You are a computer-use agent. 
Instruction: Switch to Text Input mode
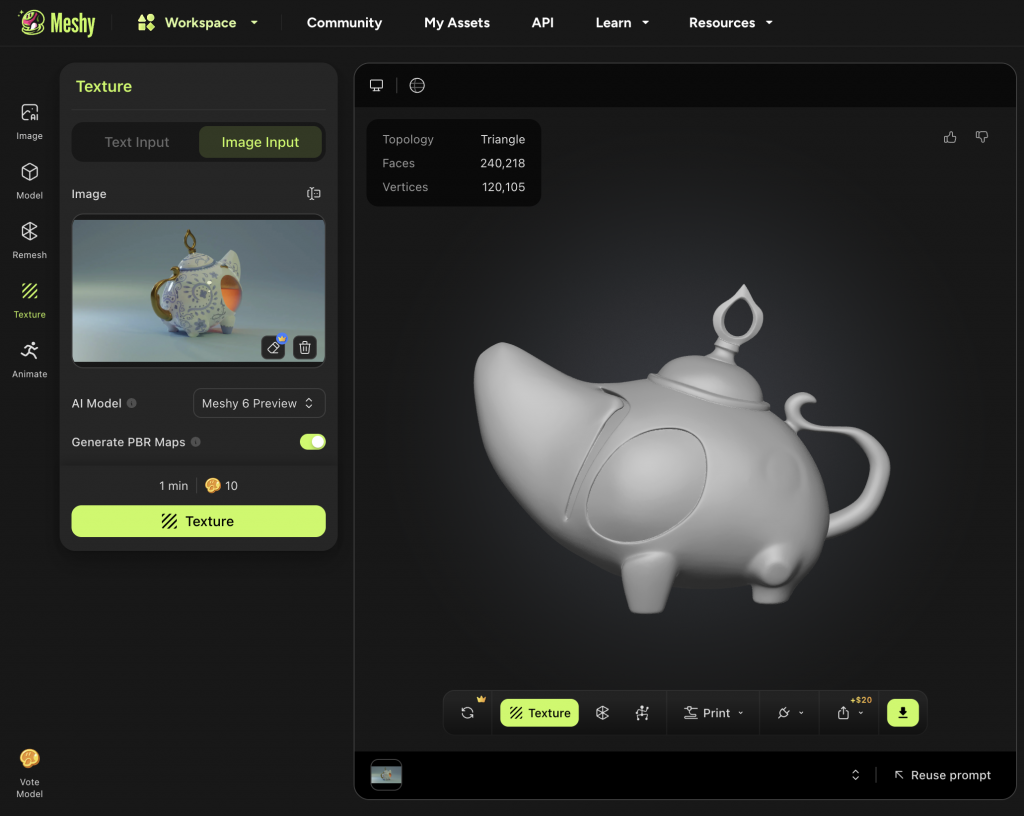click(137, 142)
